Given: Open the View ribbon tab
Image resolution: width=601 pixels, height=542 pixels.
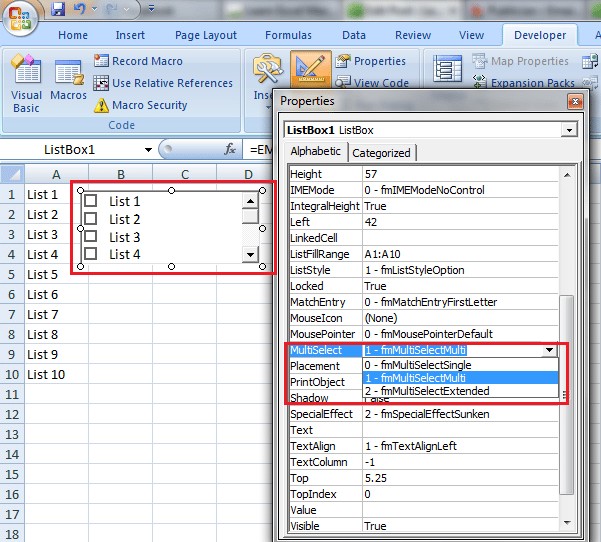Looking at the screenshot, I should pyautogui.click(x=471, y=35).
